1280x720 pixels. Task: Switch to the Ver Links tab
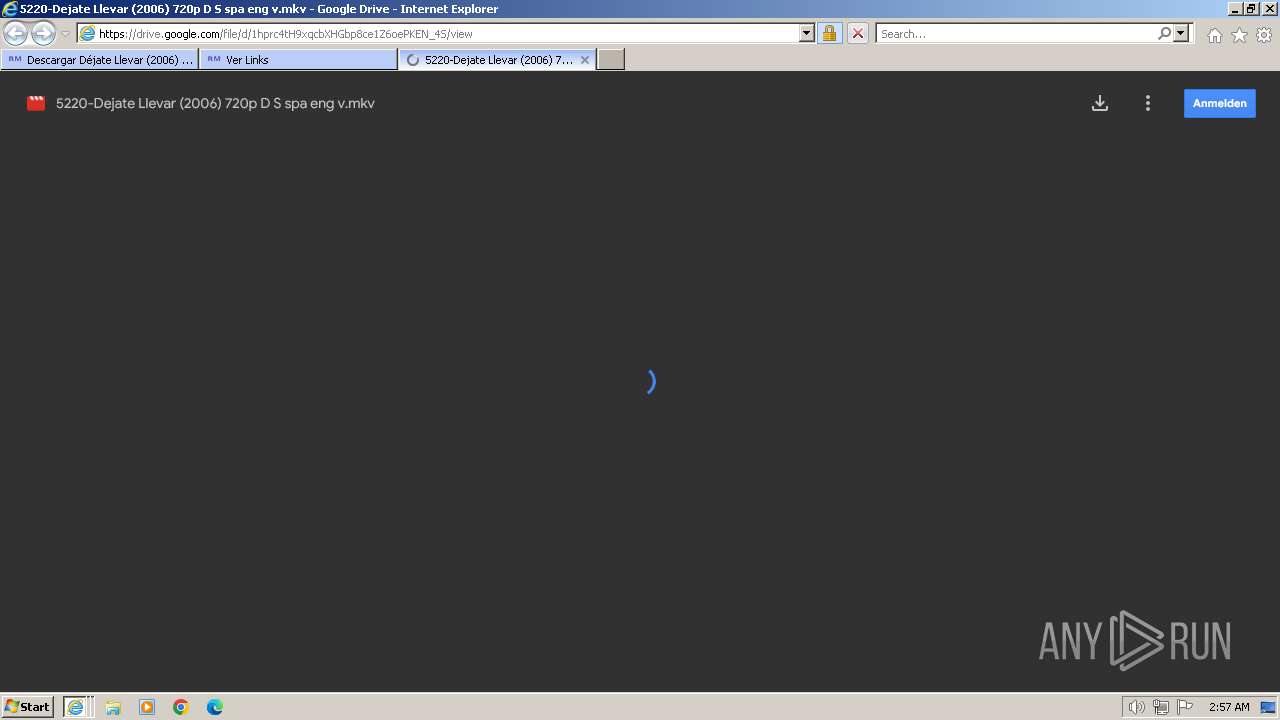tap(298, 60)
